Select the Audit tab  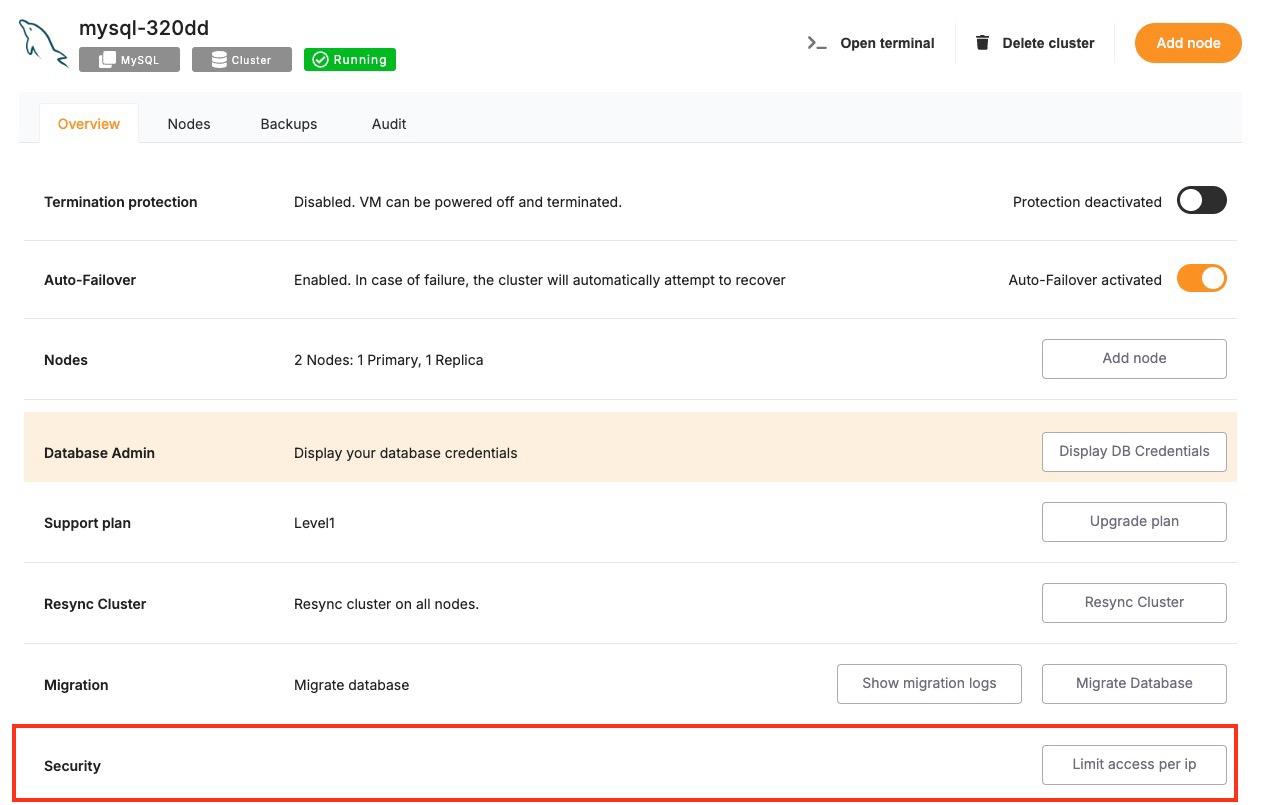(x=389, y=123)
